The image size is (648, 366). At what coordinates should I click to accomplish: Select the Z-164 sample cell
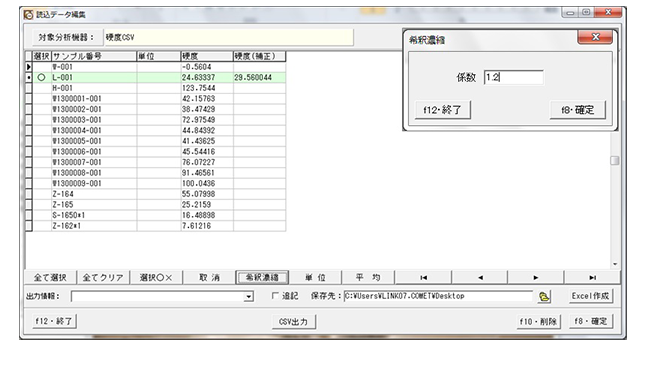click(x=94, y=194)
